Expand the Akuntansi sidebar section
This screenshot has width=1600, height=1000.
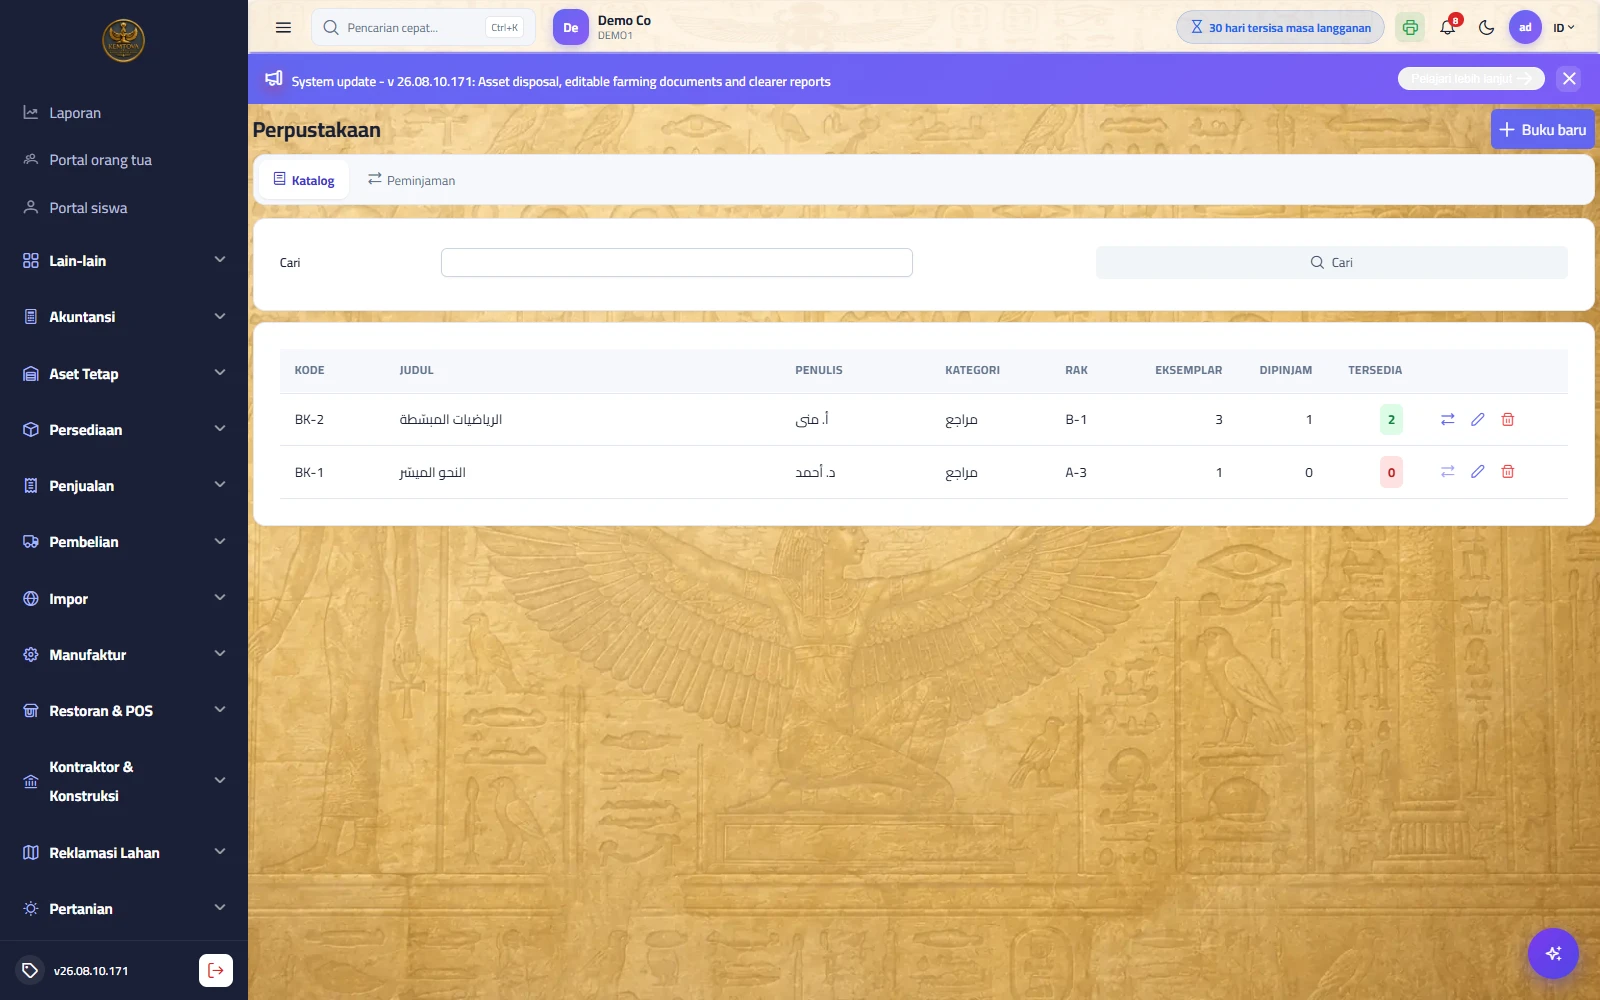point(124,317)
